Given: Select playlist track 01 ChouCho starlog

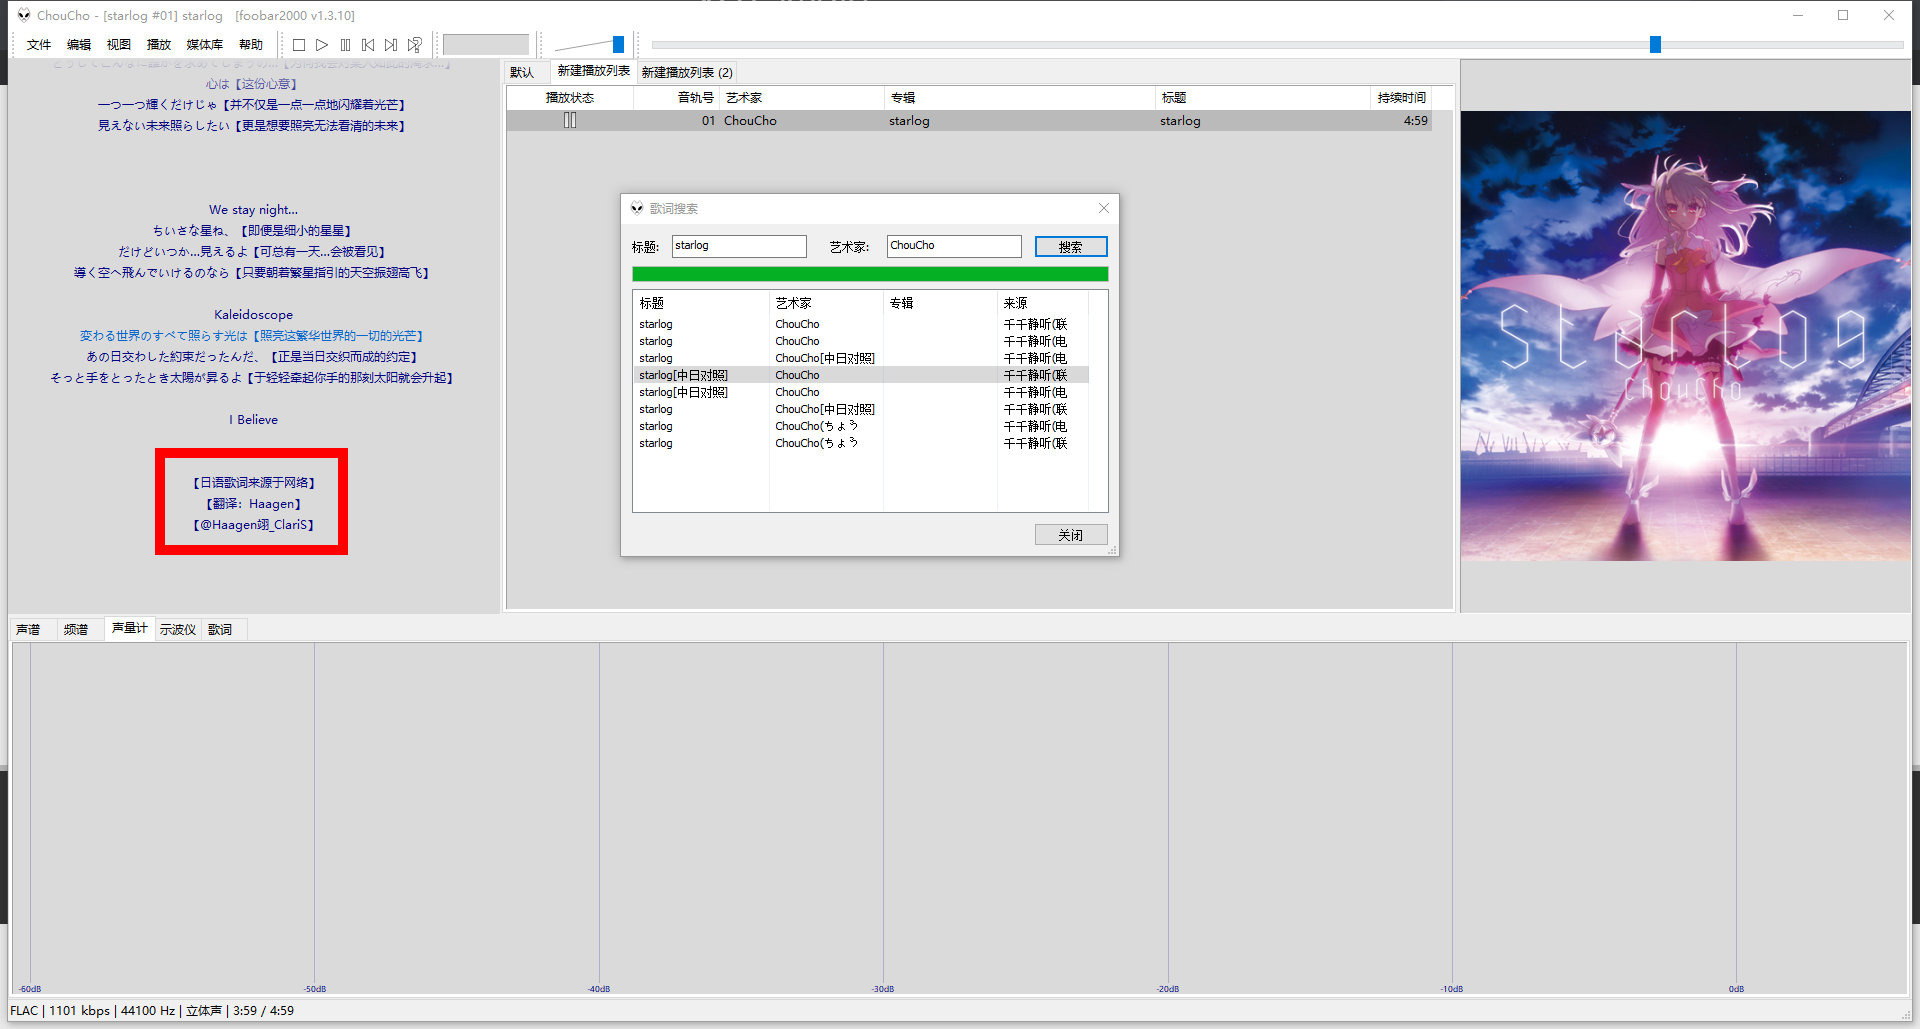Looking at the screenshot, I should pyautogui.click(x=969, y=120).
